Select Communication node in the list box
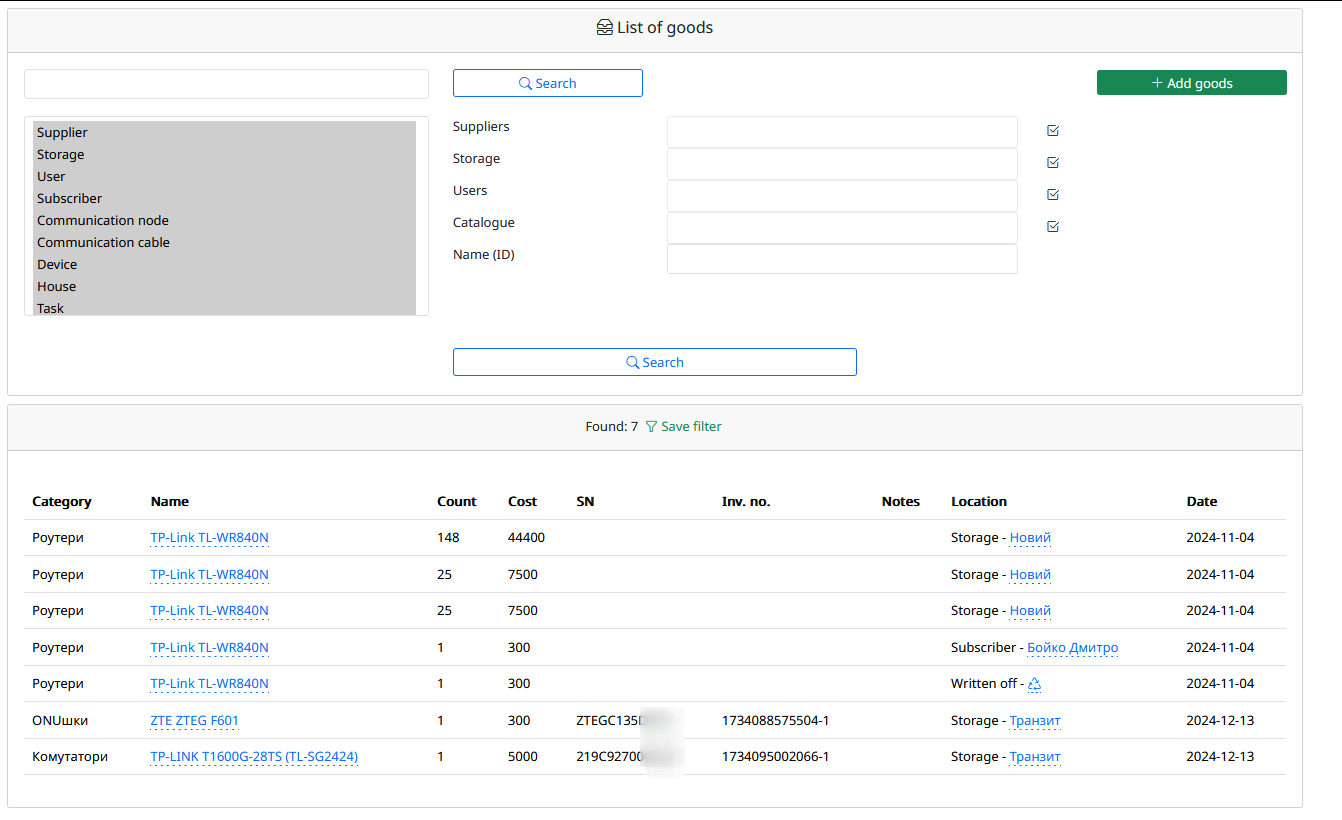 [x=224, y=220]
